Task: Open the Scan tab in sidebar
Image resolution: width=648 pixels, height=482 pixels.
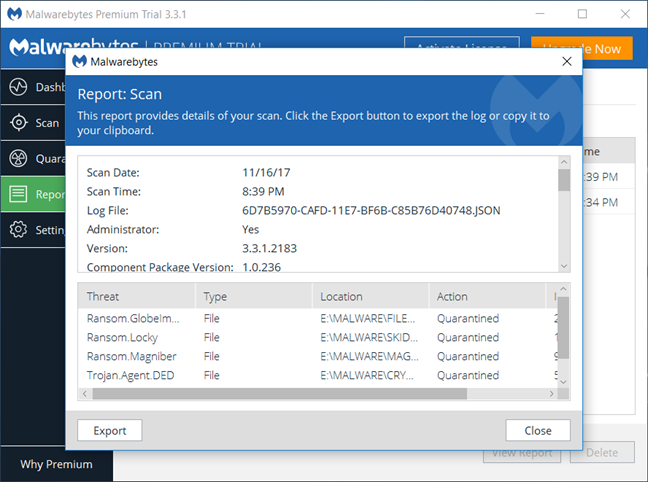Action: [33, 123]
